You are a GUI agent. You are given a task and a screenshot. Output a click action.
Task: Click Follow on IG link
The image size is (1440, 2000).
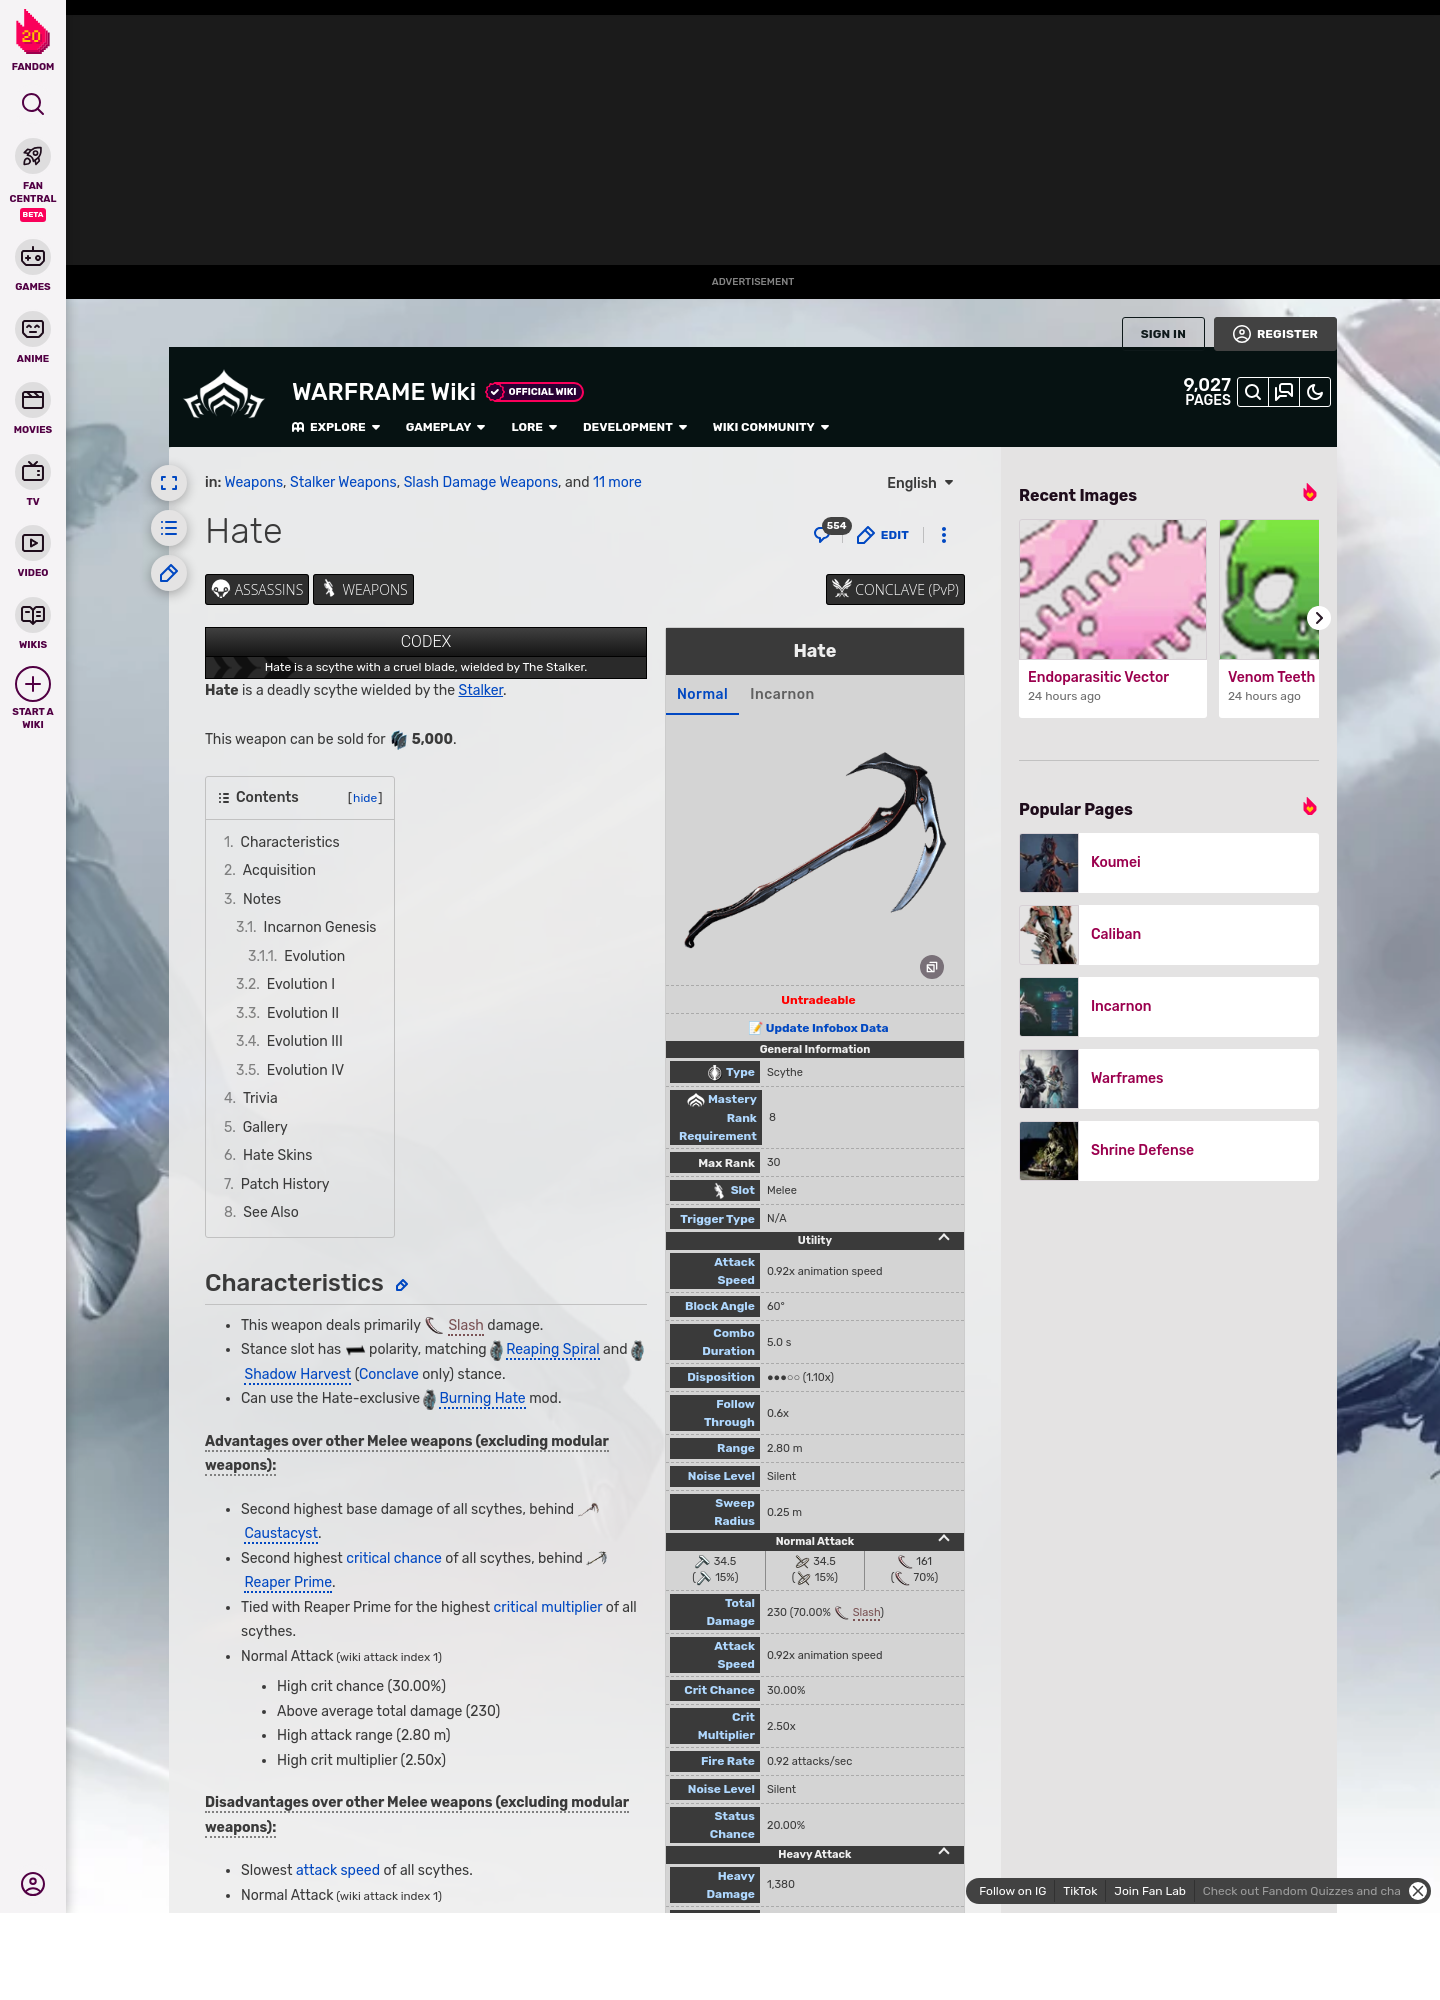(x=1012, y=1891)
